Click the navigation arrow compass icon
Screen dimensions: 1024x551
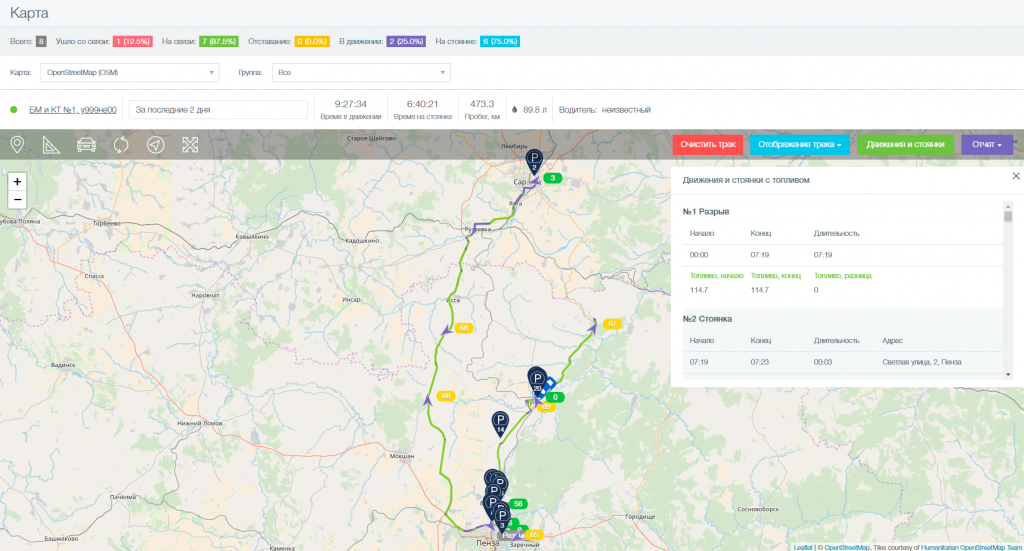(x=155, y=145)
